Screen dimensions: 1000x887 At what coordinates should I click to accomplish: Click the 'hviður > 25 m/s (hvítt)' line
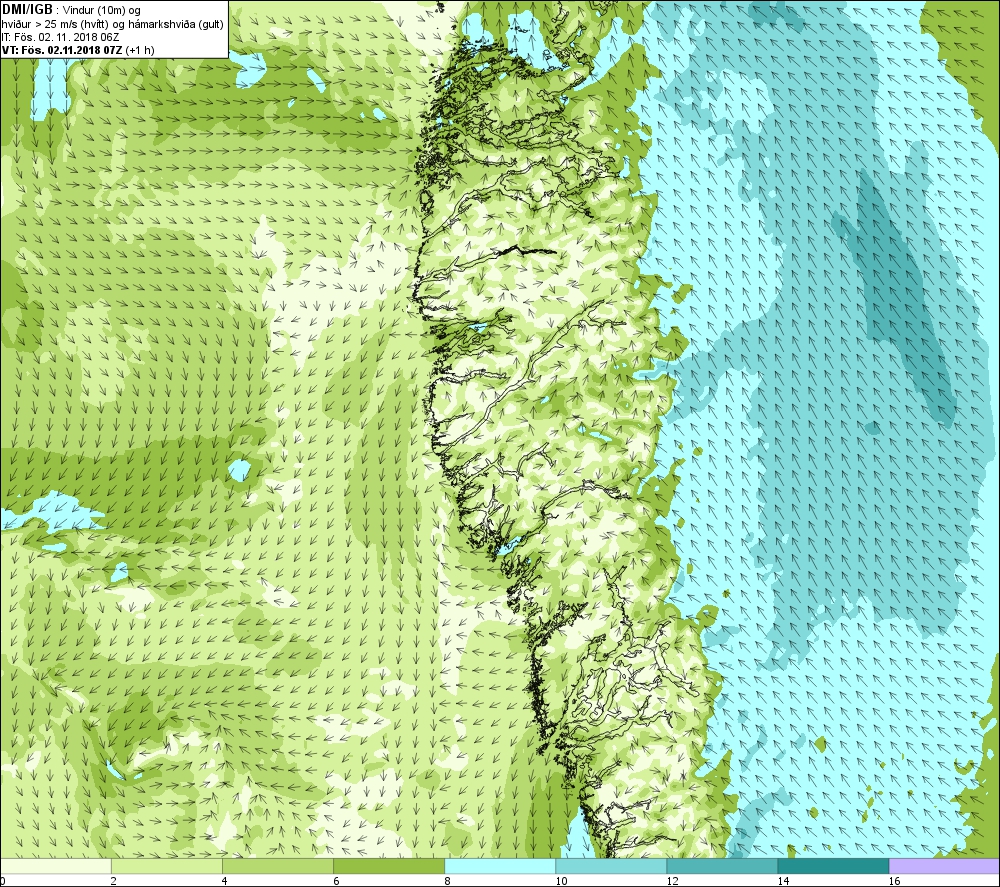coord(55,24)
